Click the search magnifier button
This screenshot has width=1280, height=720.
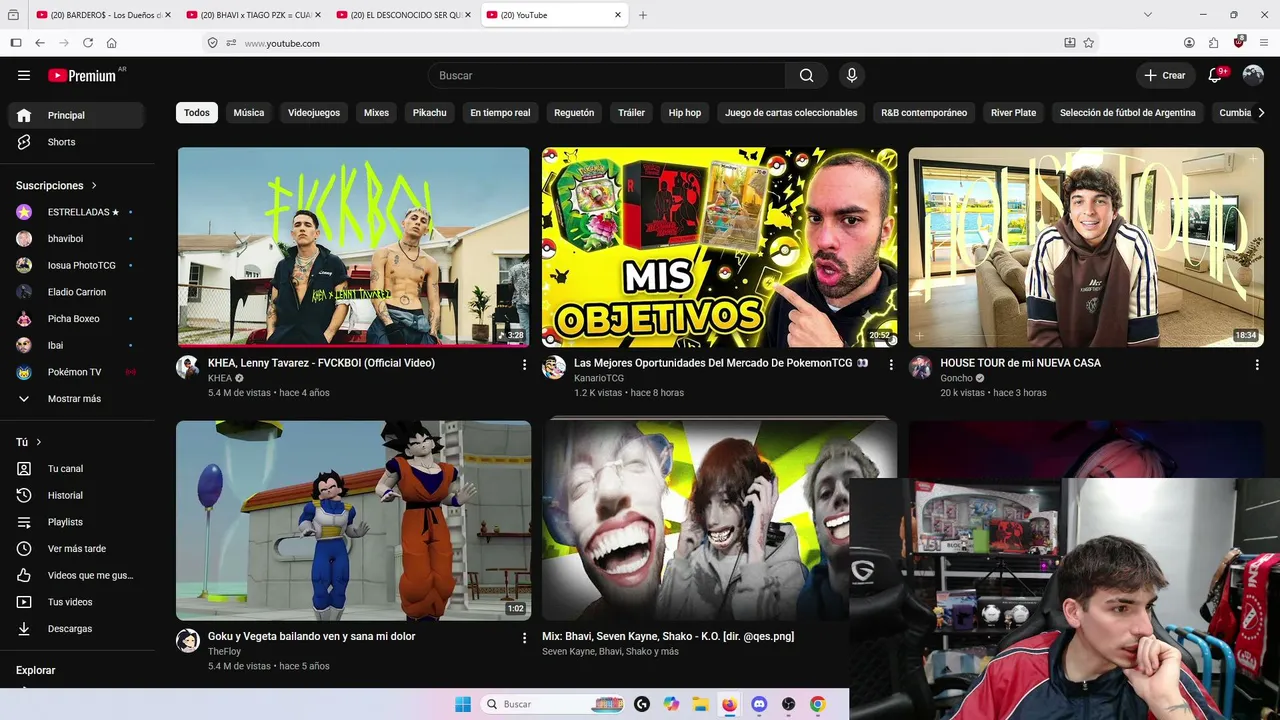806,75
